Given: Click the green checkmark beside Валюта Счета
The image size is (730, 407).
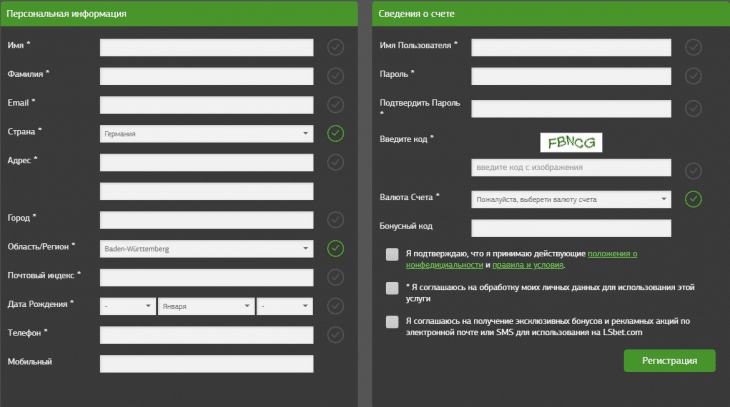Looking at the screenshot, I should [x=693, y=199].
